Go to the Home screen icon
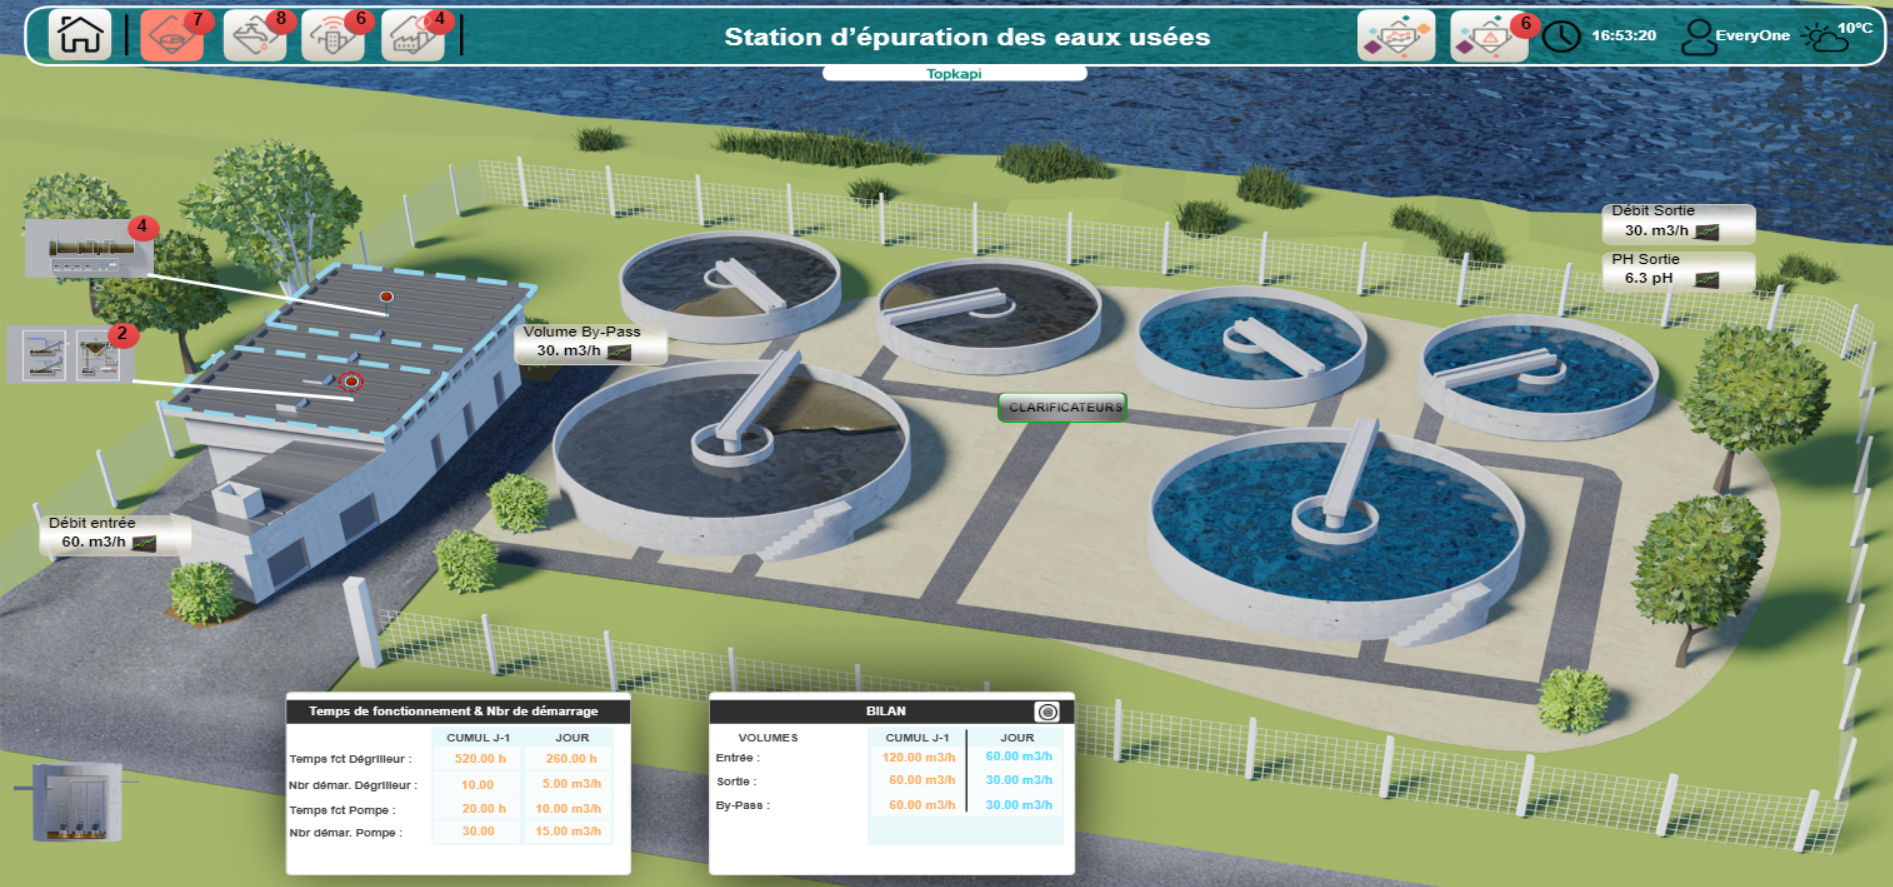 click(x=80, y=35)
